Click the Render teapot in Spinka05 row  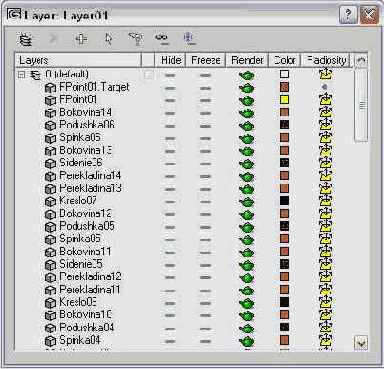[247, 240]
